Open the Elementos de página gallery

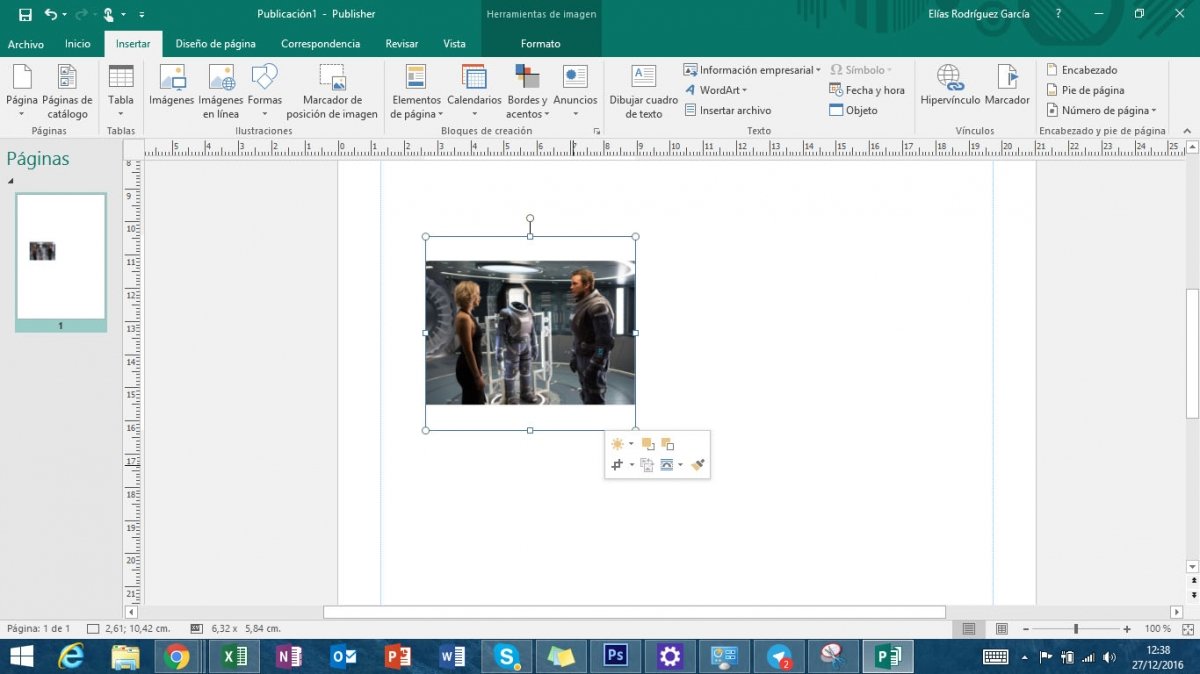click(416, 91)
